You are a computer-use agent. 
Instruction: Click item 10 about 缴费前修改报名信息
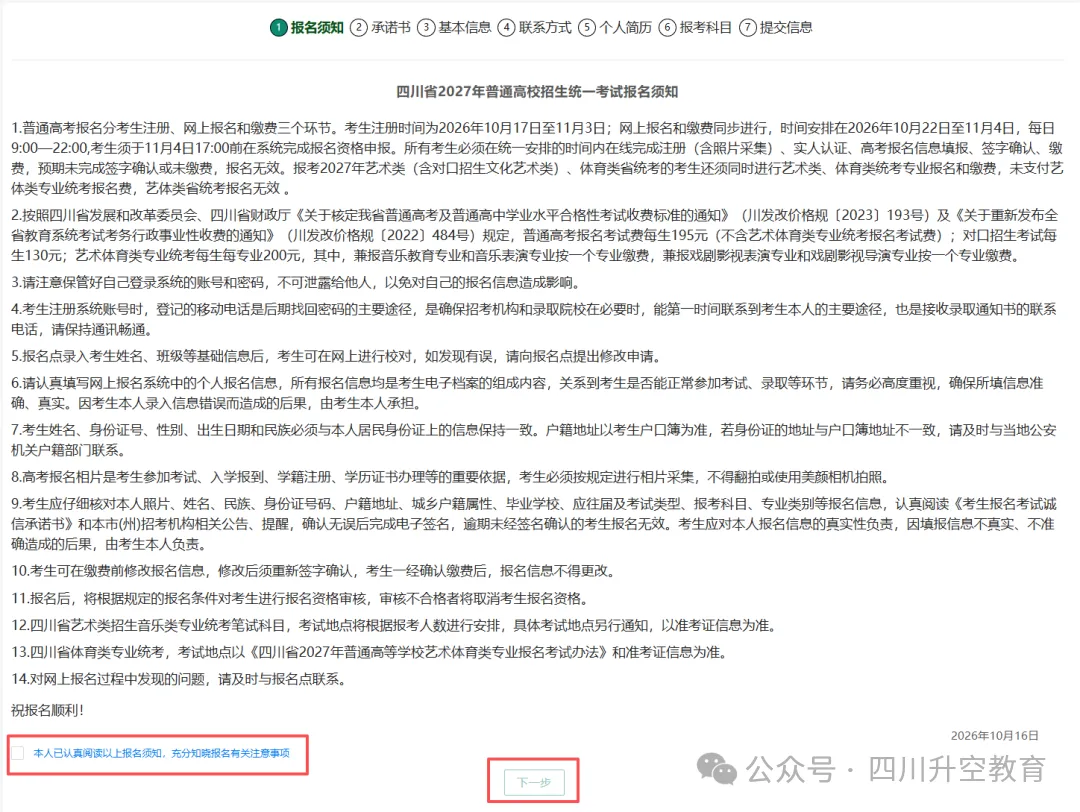click(315, 571)
